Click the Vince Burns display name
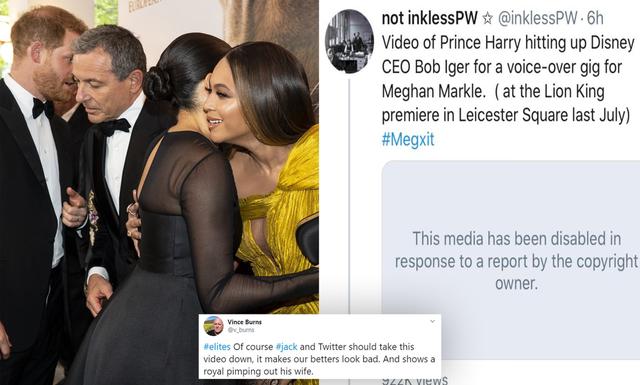Image resolution: width=640 pixels, height=385 pixels. pos(244,322)
